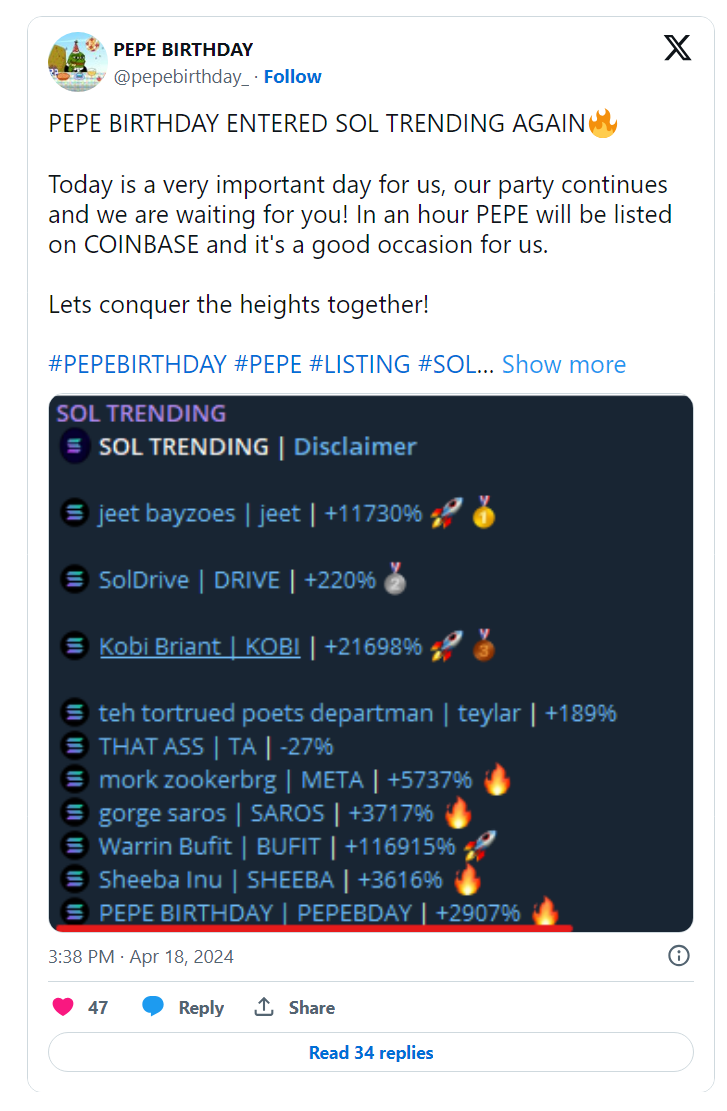Click Solana icon beside SolDrive row

[74, 580]
